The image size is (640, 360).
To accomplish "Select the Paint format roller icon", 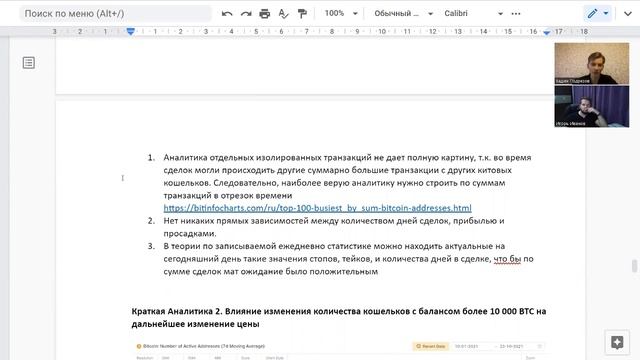I will click(x=302, y=13).
